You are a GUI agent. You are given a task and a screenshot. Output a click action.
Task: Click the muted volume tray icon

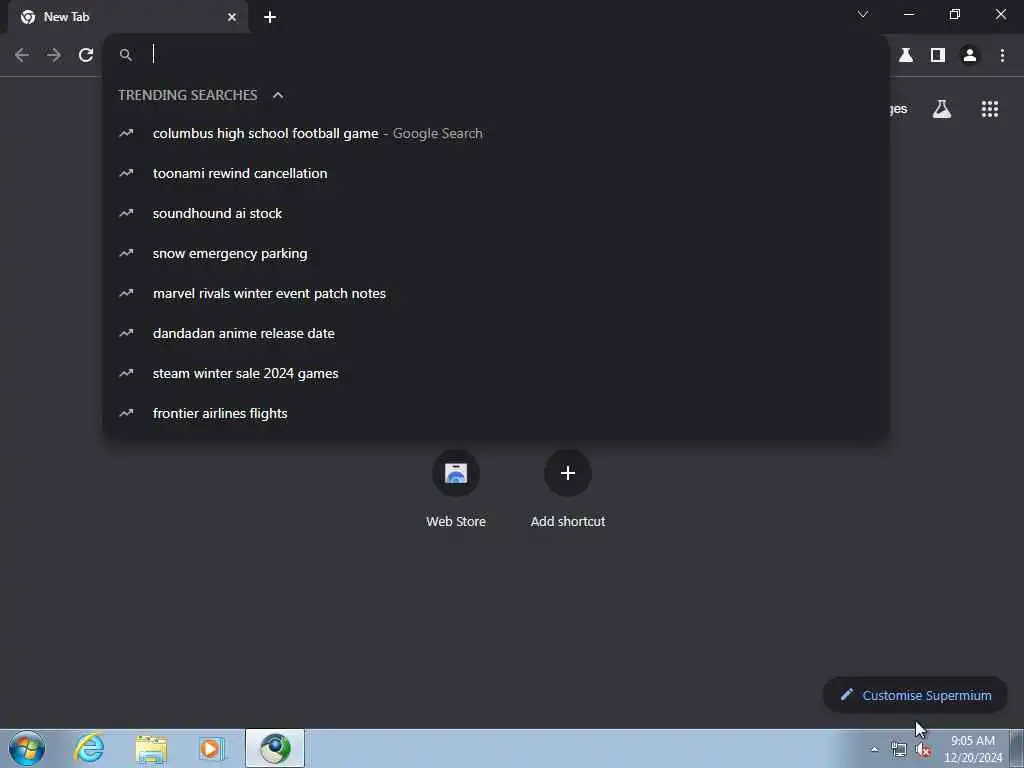click(x=923, y=750)
